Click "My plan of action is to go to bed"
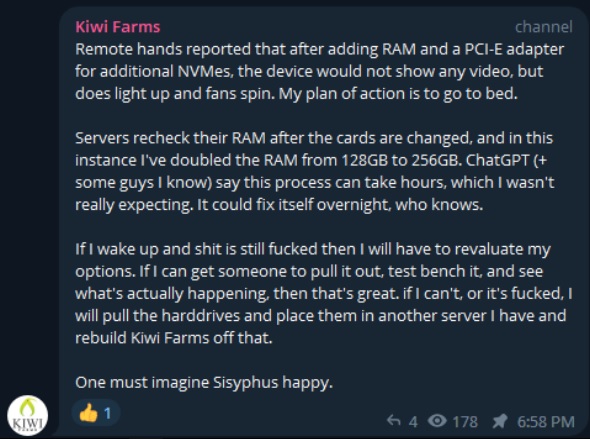The width and height of the screenshot is (590, 439). [398, 94]
